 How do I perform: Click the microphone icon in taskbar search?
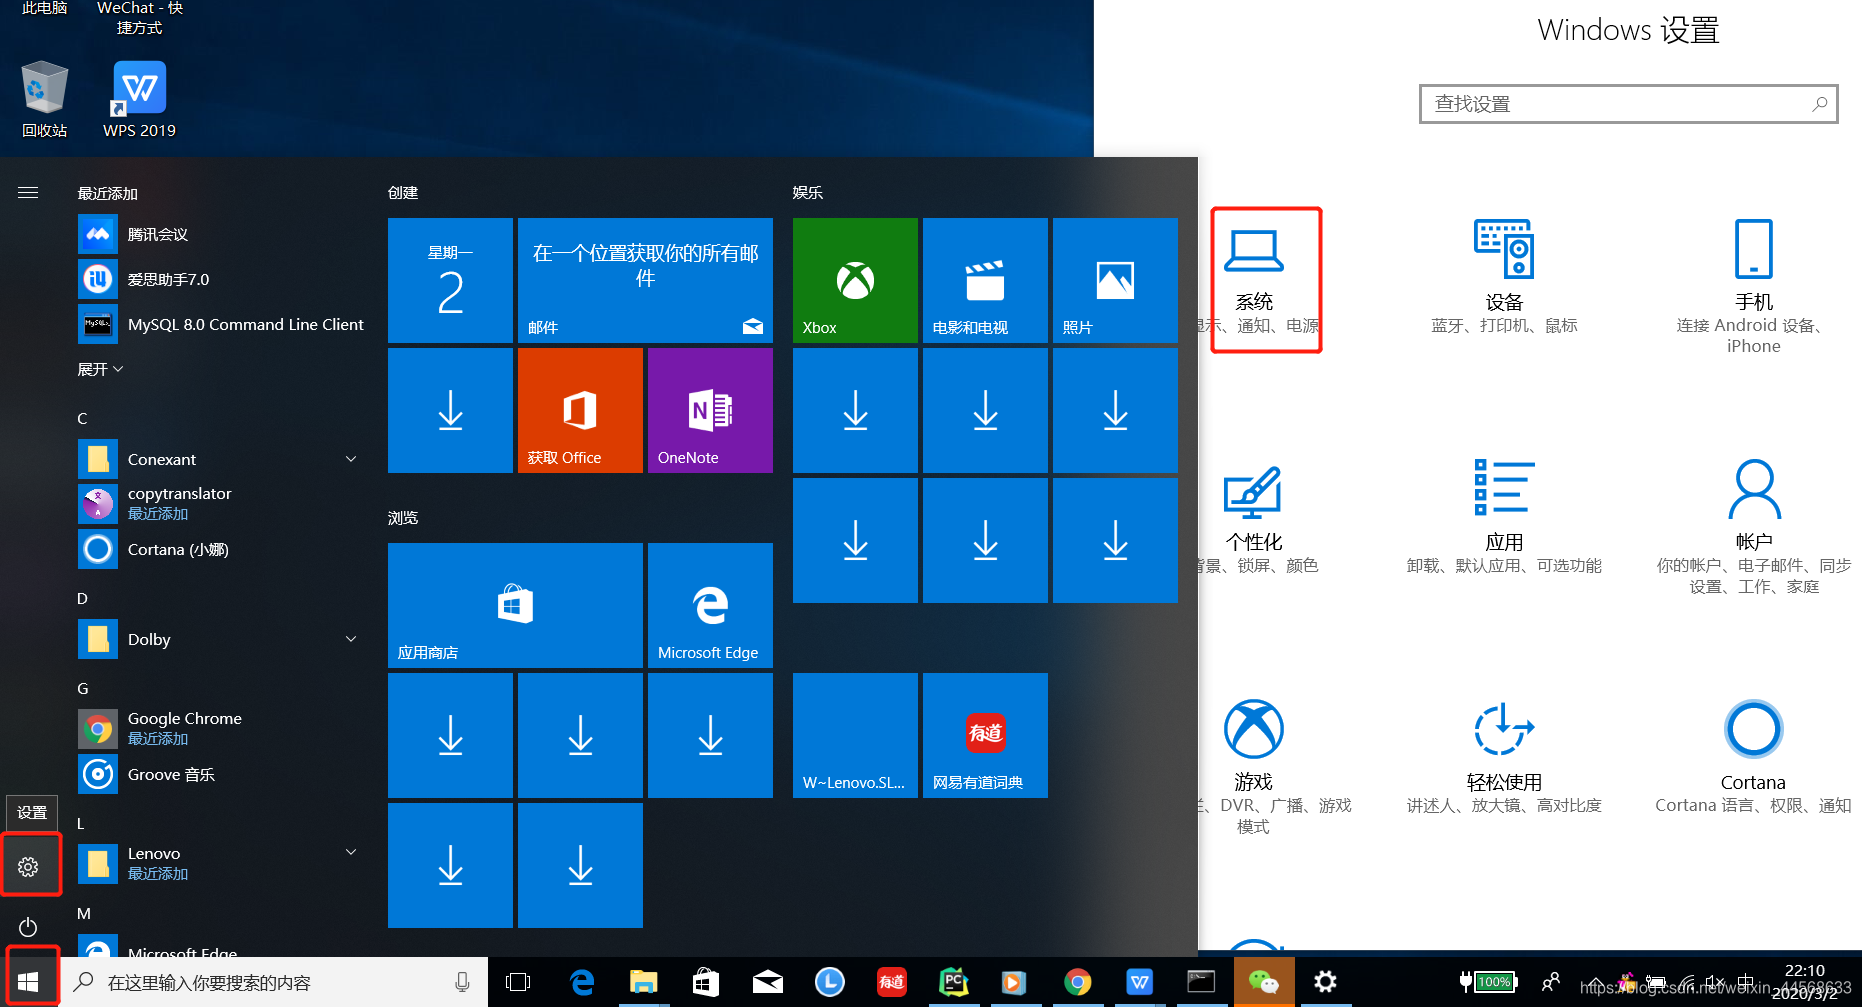[462, 982]
